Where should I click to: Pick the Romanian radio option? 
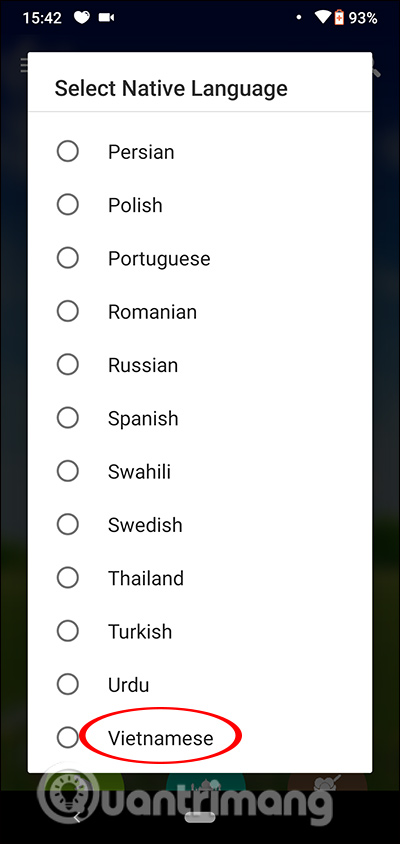[68, 311]
